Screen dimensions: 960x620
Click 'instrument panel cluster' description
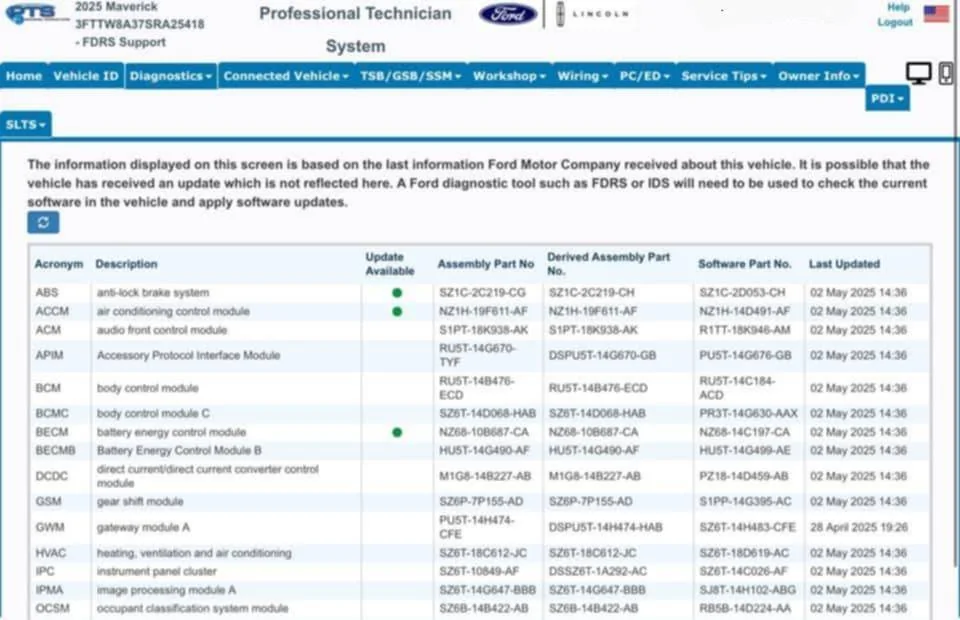click(x=157, y=571)
